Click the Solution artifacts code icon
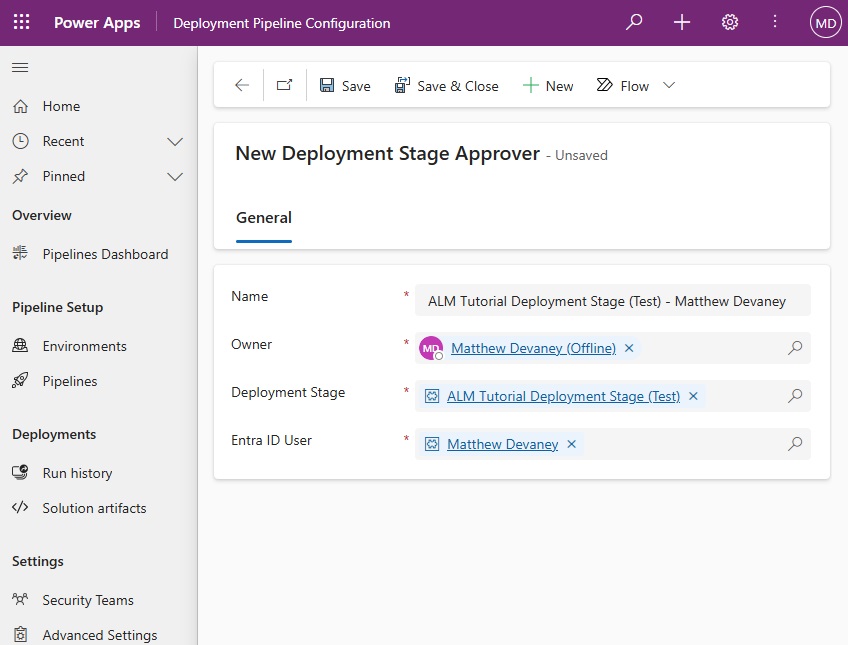The width and height of the screenshot is (848, 645). coord(21,507)
